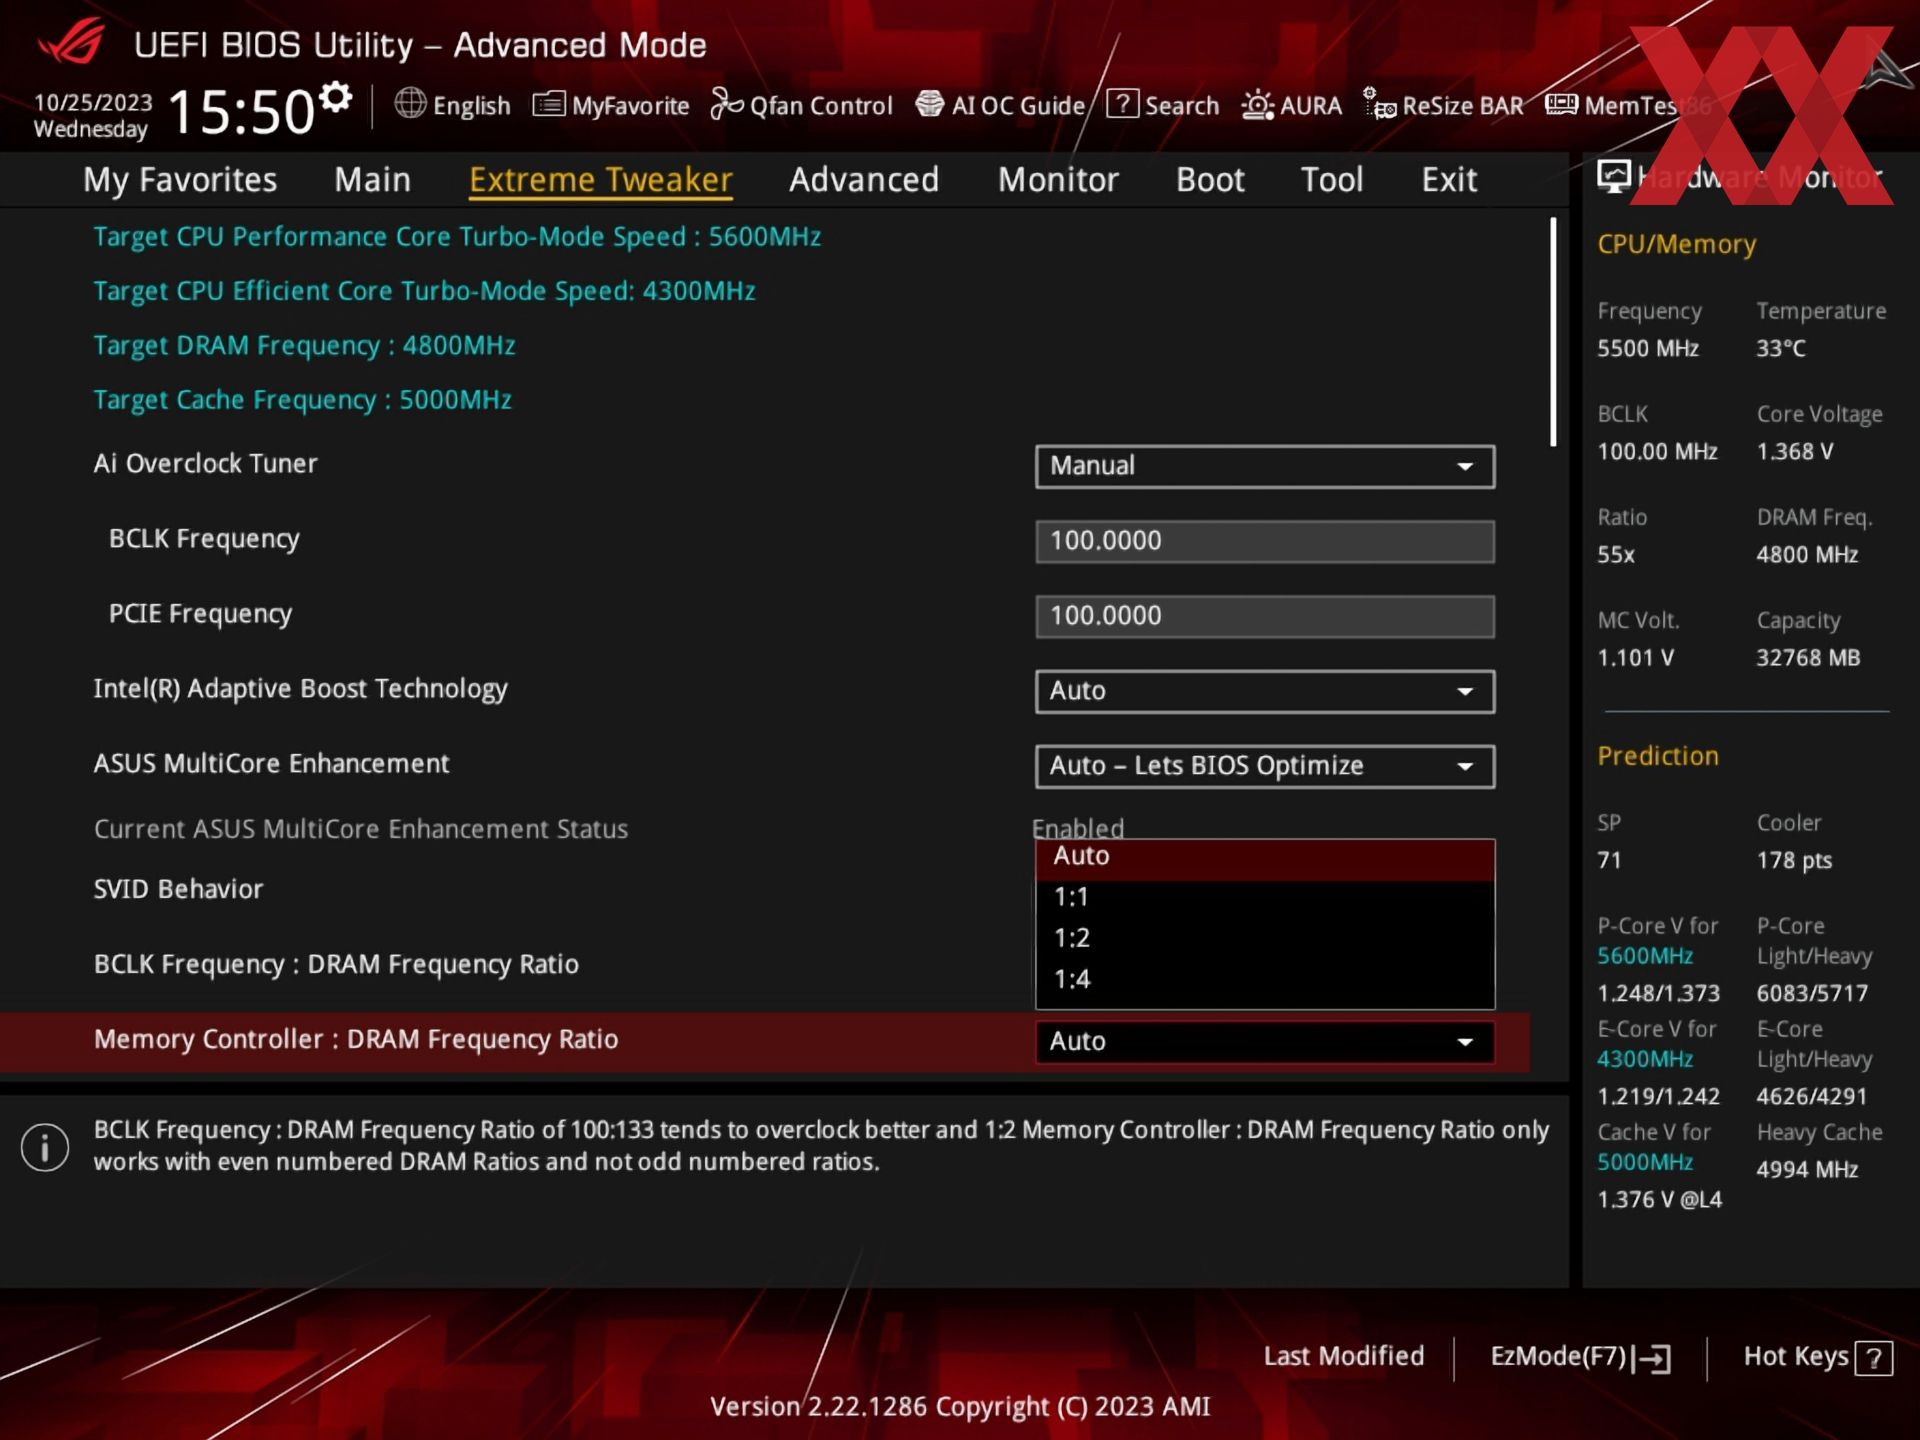Click the 15:50 clock display
The height and width of the screenshot is (1440, 1920).
click(242, 111)
